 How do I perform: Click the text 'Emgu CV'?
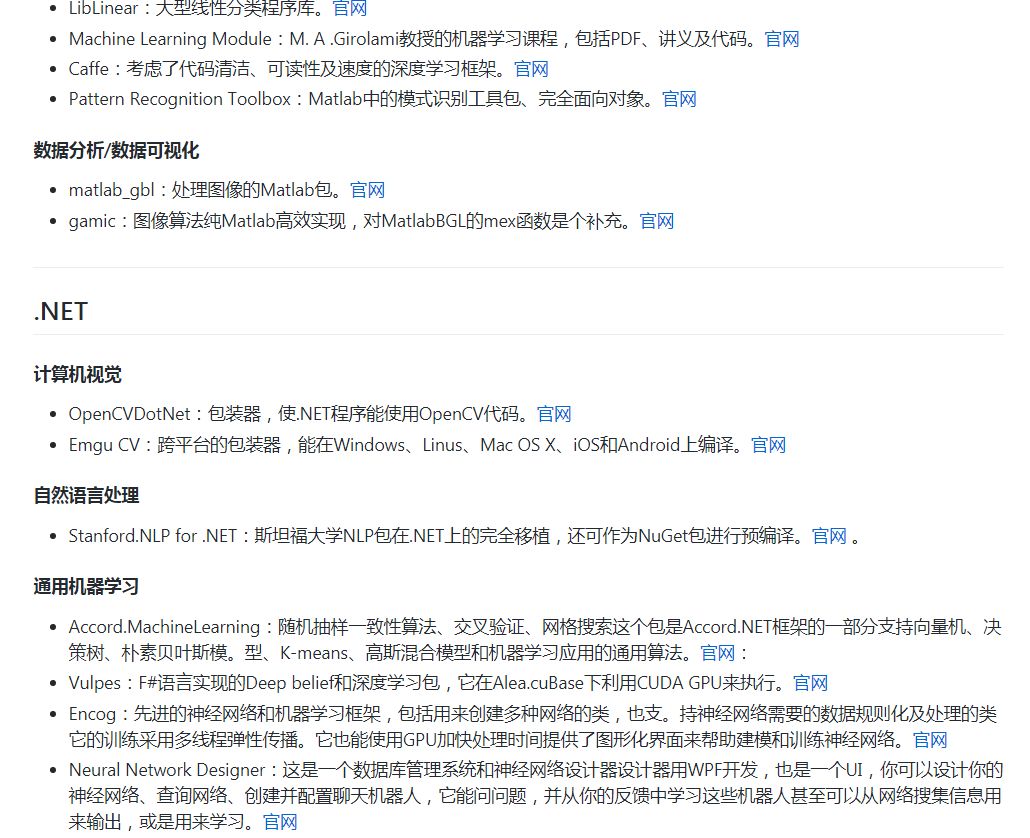[x=104, y=445]
